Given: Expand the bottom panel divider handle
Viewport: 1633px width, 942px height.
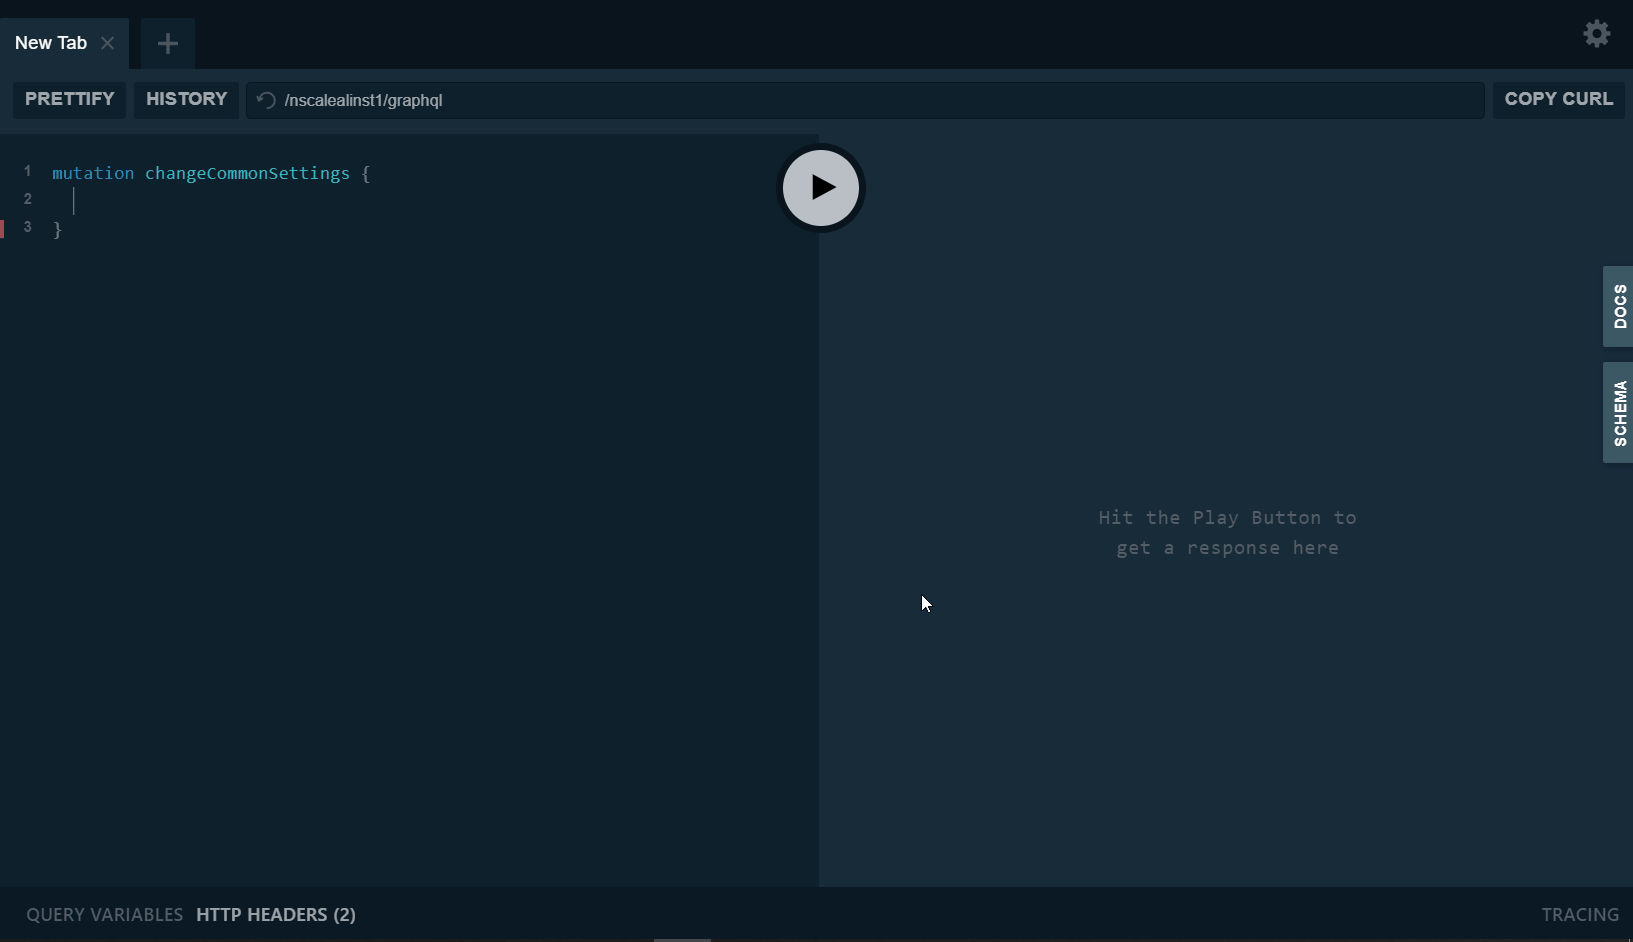Looking at the screenshot, I should 683,938.
